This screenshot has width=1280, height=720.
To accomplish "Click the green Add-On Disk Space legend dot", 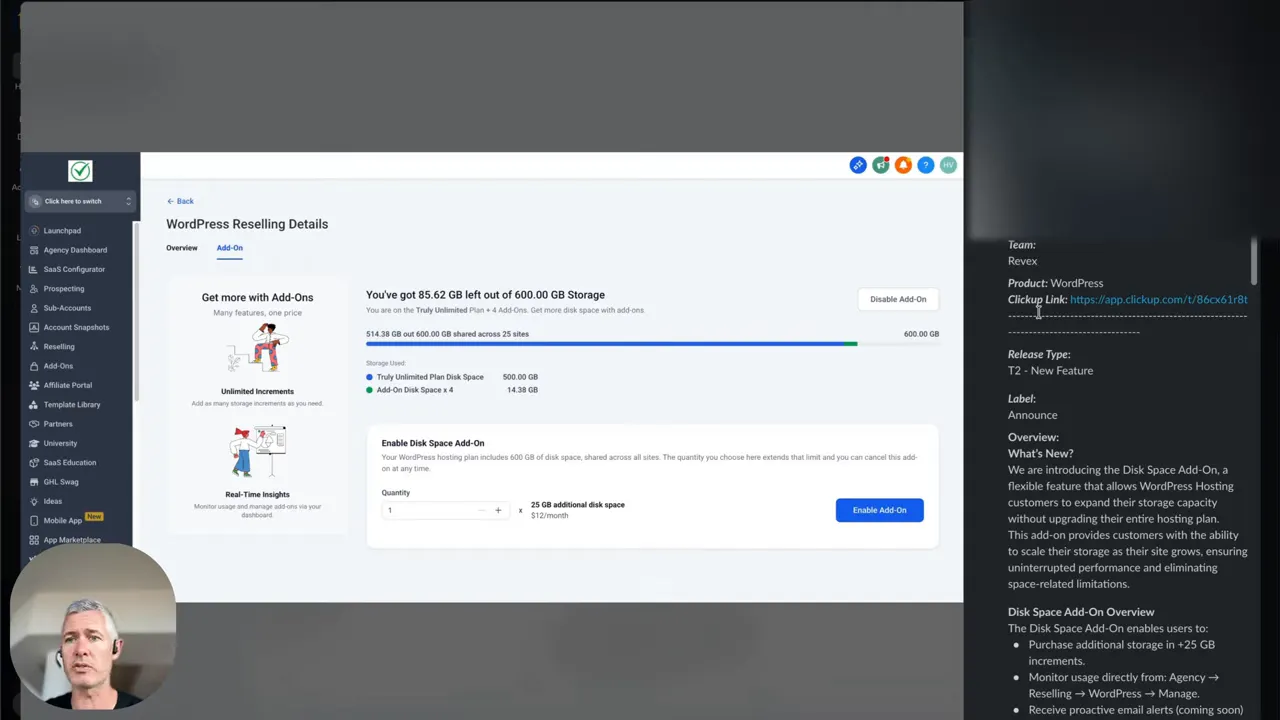I will pyautogui.click(x=369, y=390).
